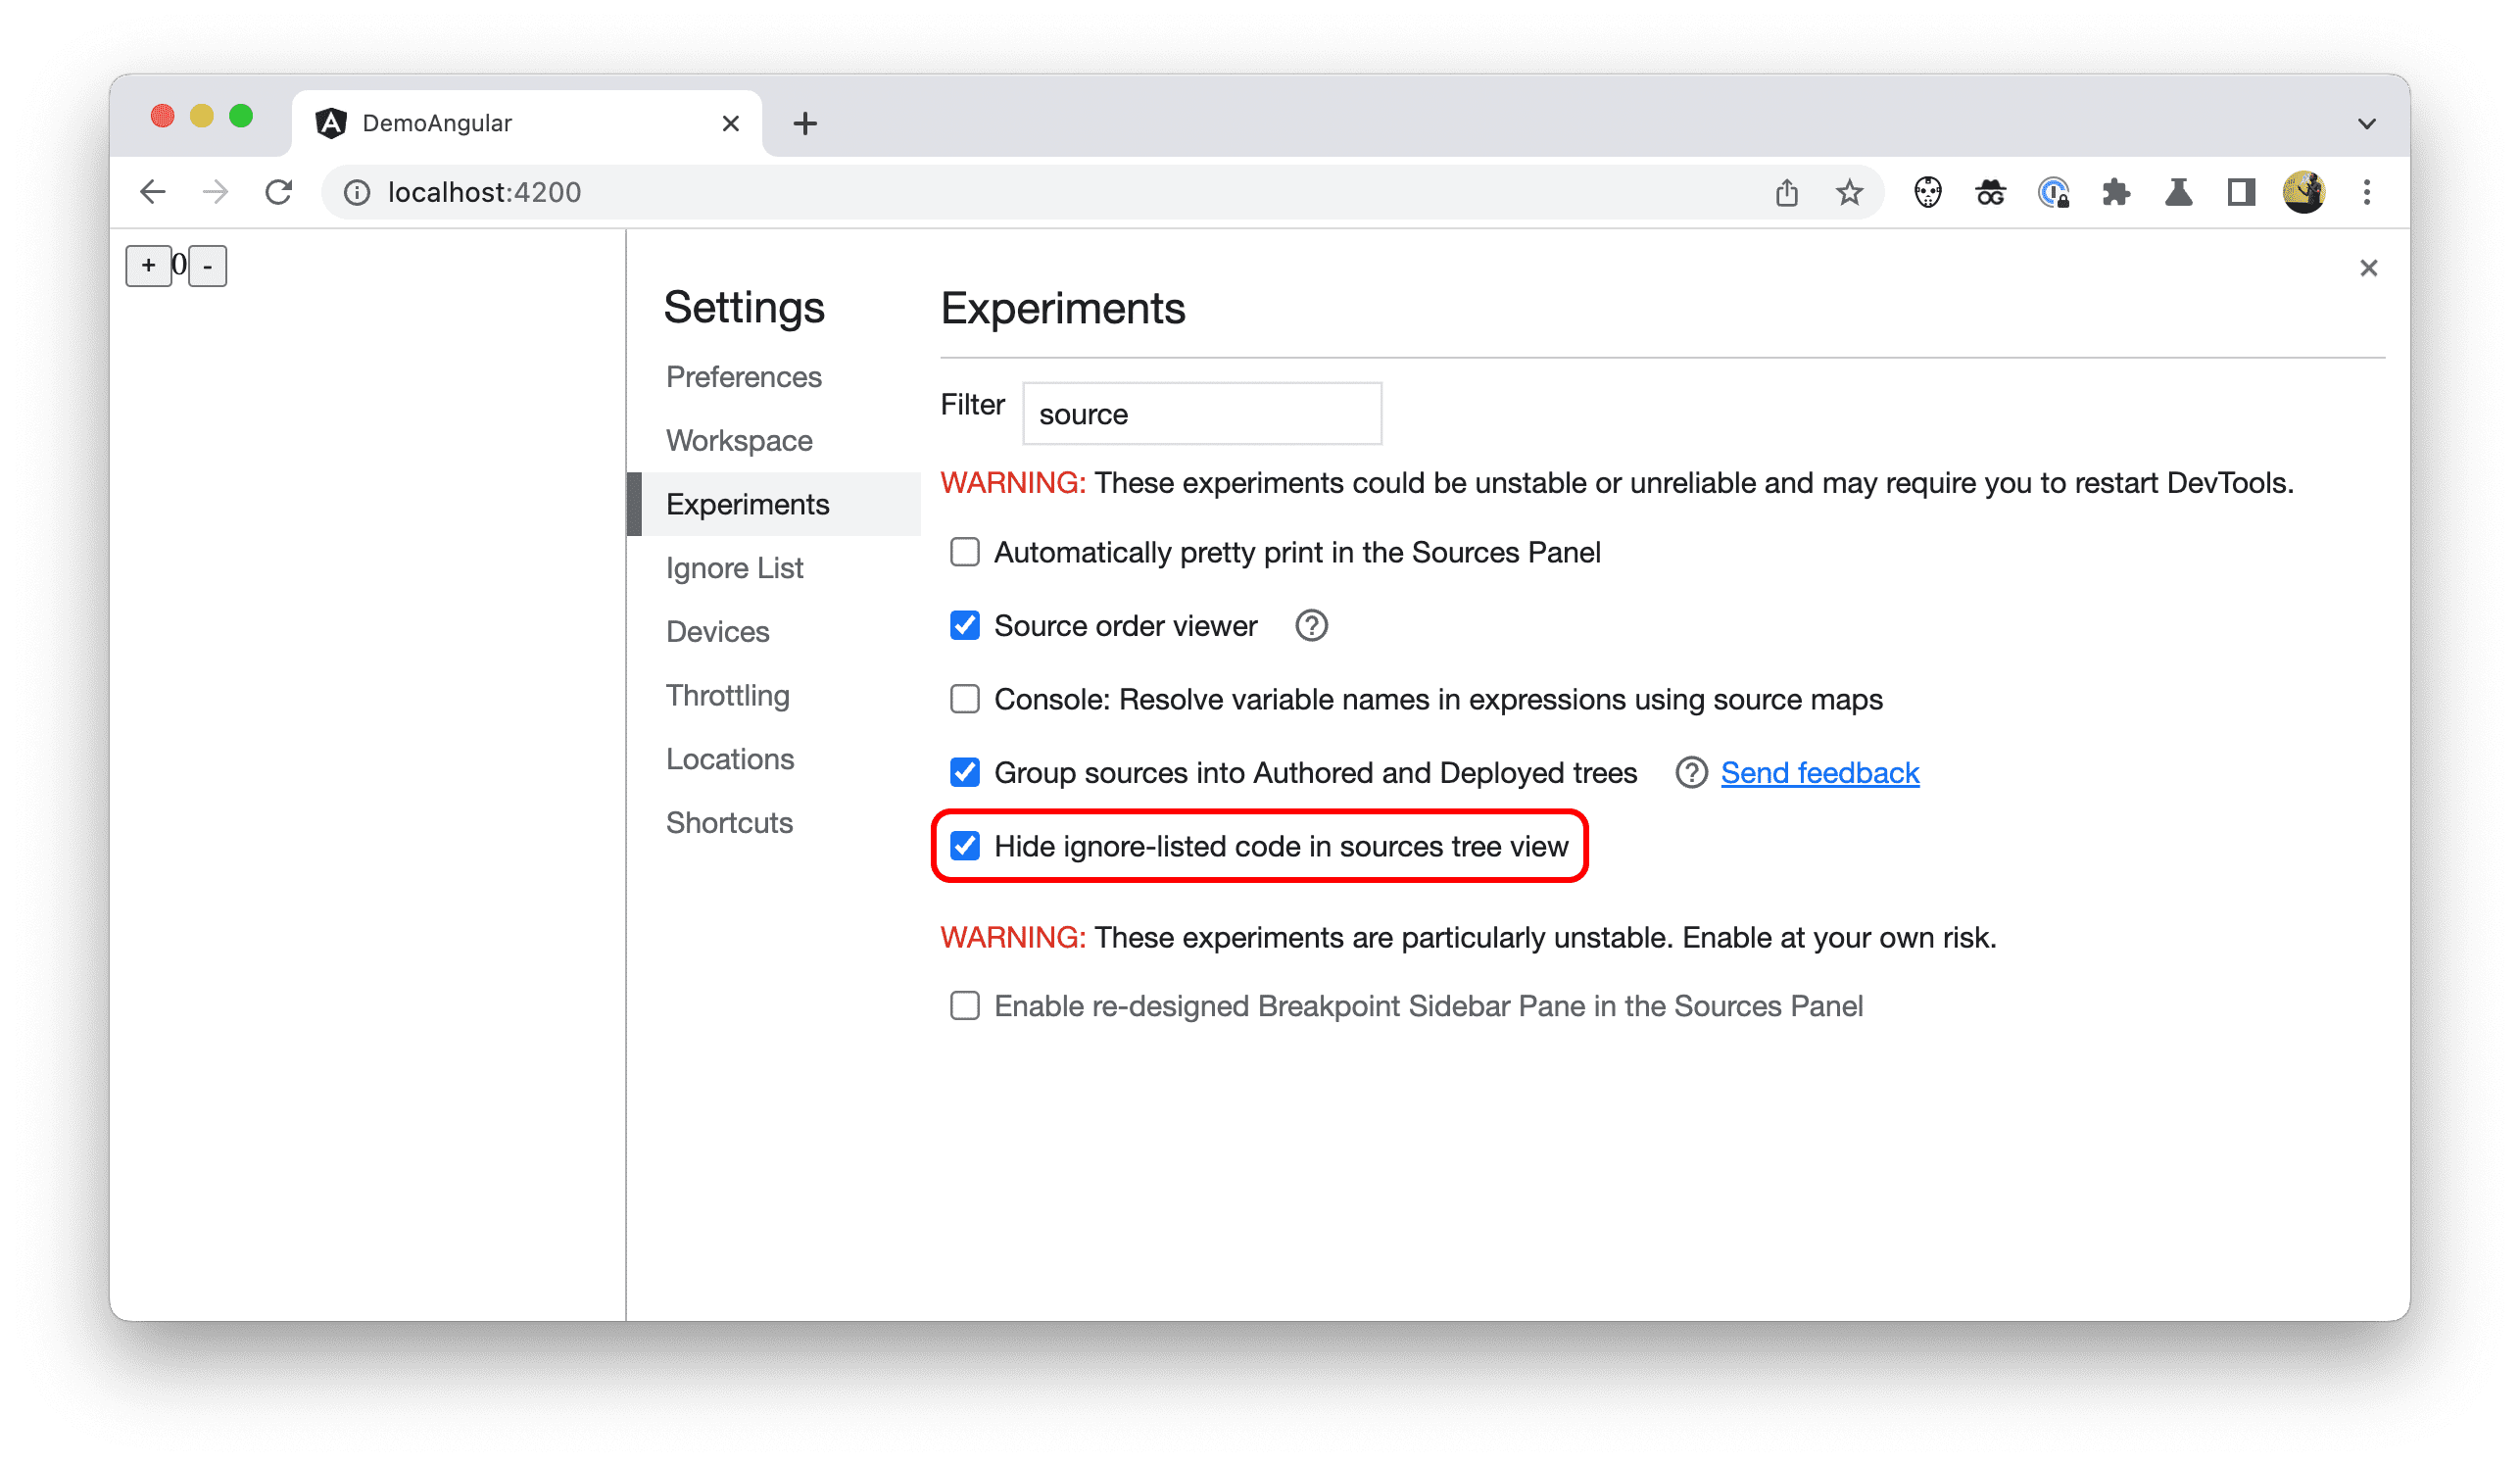Select Devices from Settings sidebar

718,630
